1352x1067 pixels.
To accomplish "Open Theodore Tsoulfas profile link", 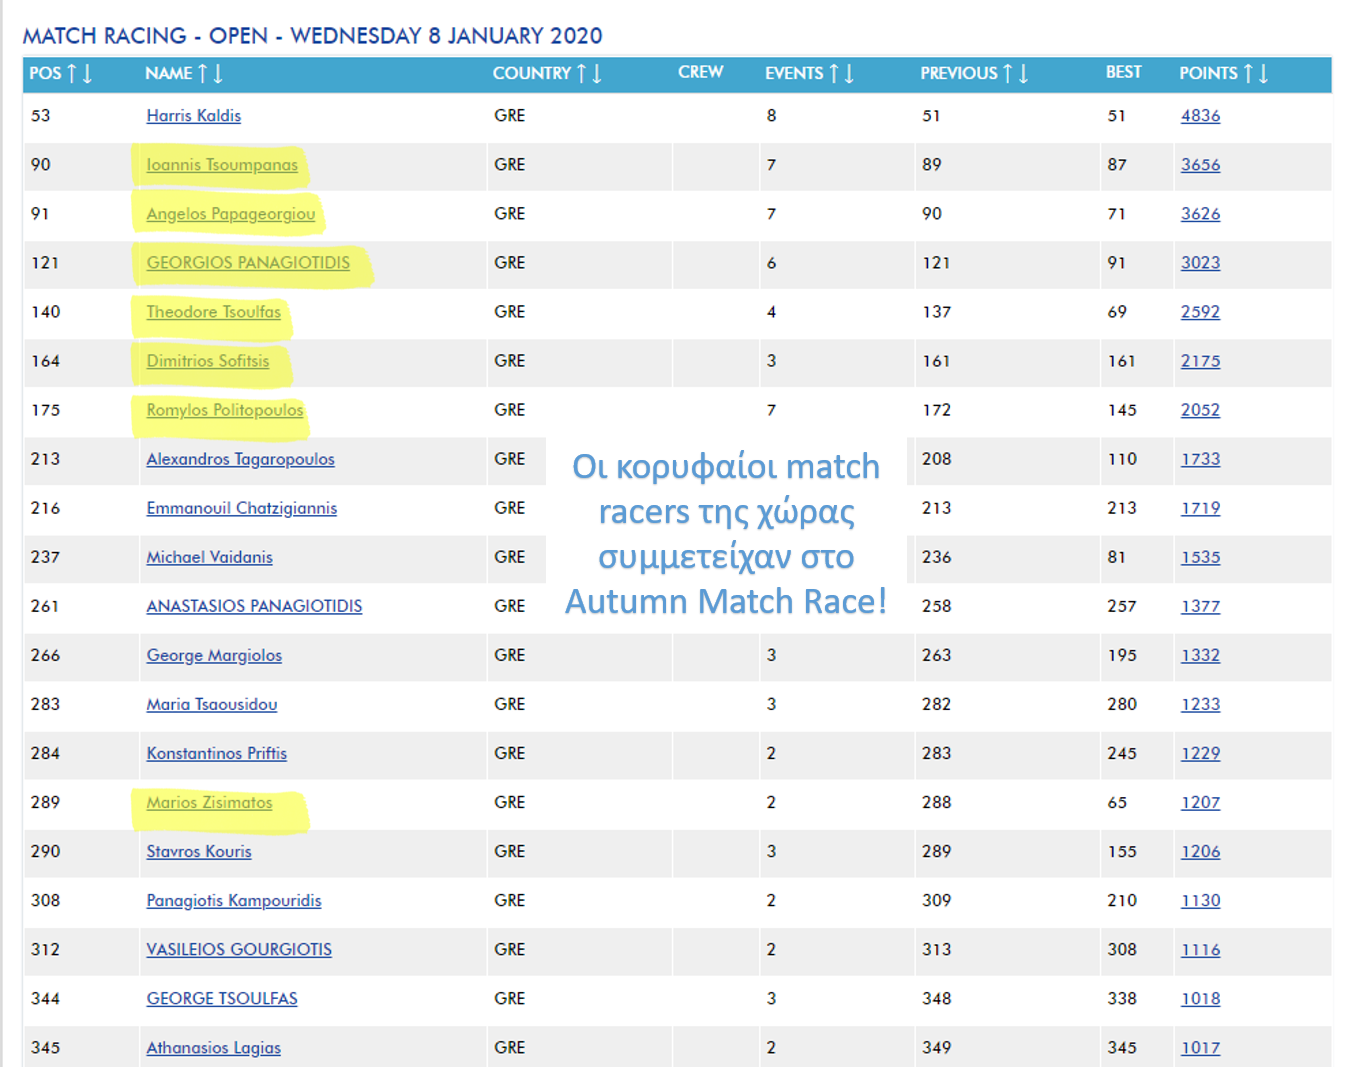I will [x=214, y=312].
